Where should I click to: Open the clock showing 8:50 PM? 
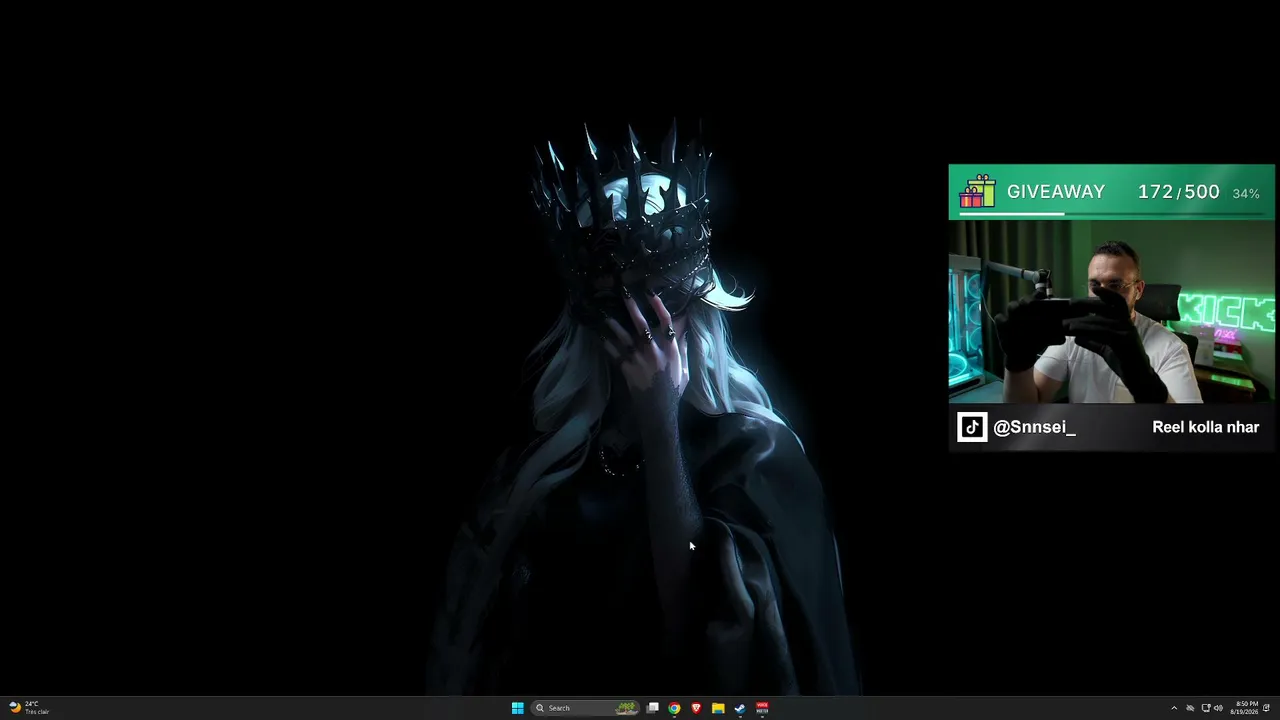point(1245,708)
